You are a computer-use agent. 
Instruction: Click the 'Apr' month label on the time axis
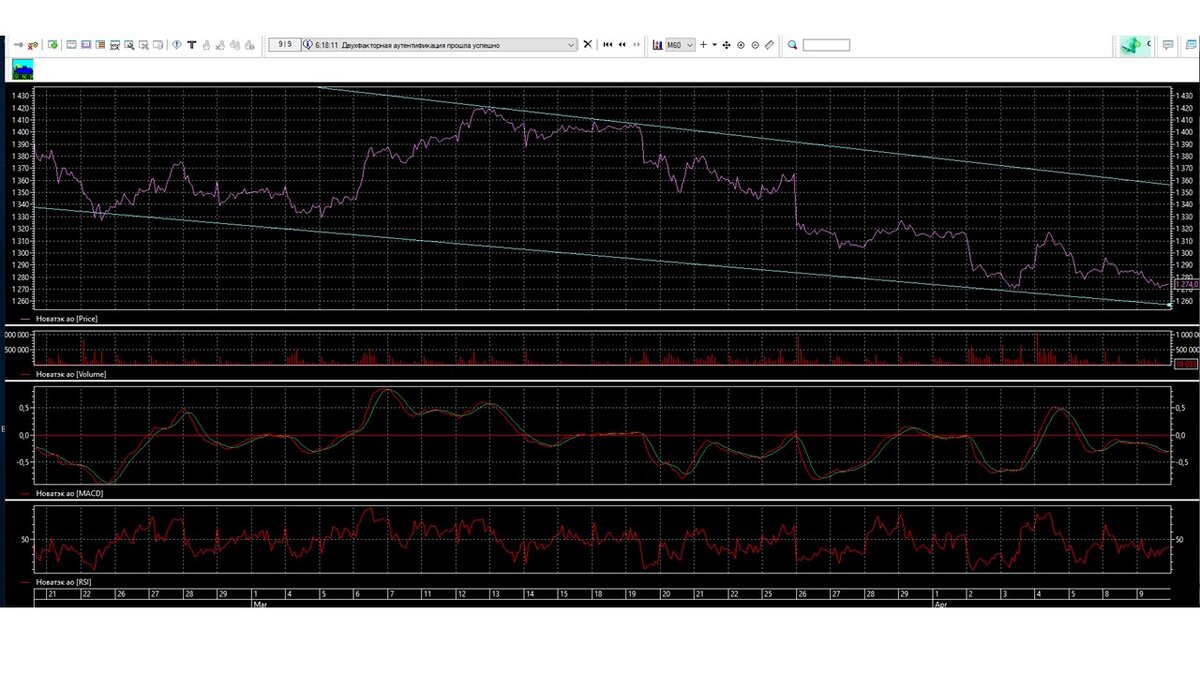tap(940, 604)
